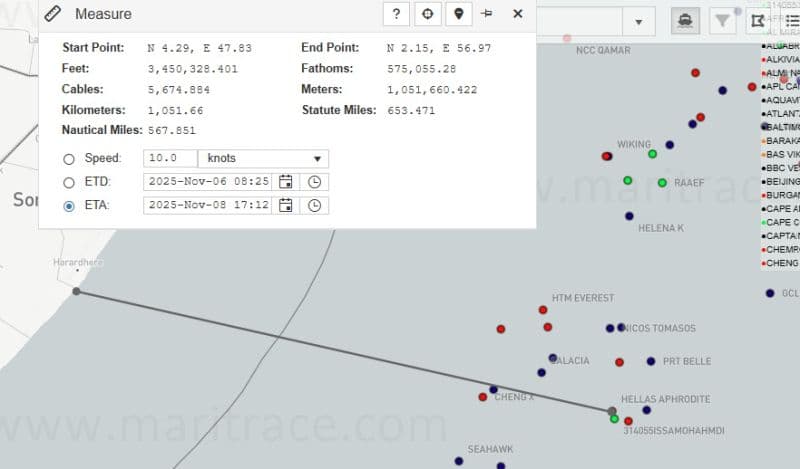Viewport: 800px width, 469px height.
Task: Open the calendar picker for ETD
Action: [286, 182]
